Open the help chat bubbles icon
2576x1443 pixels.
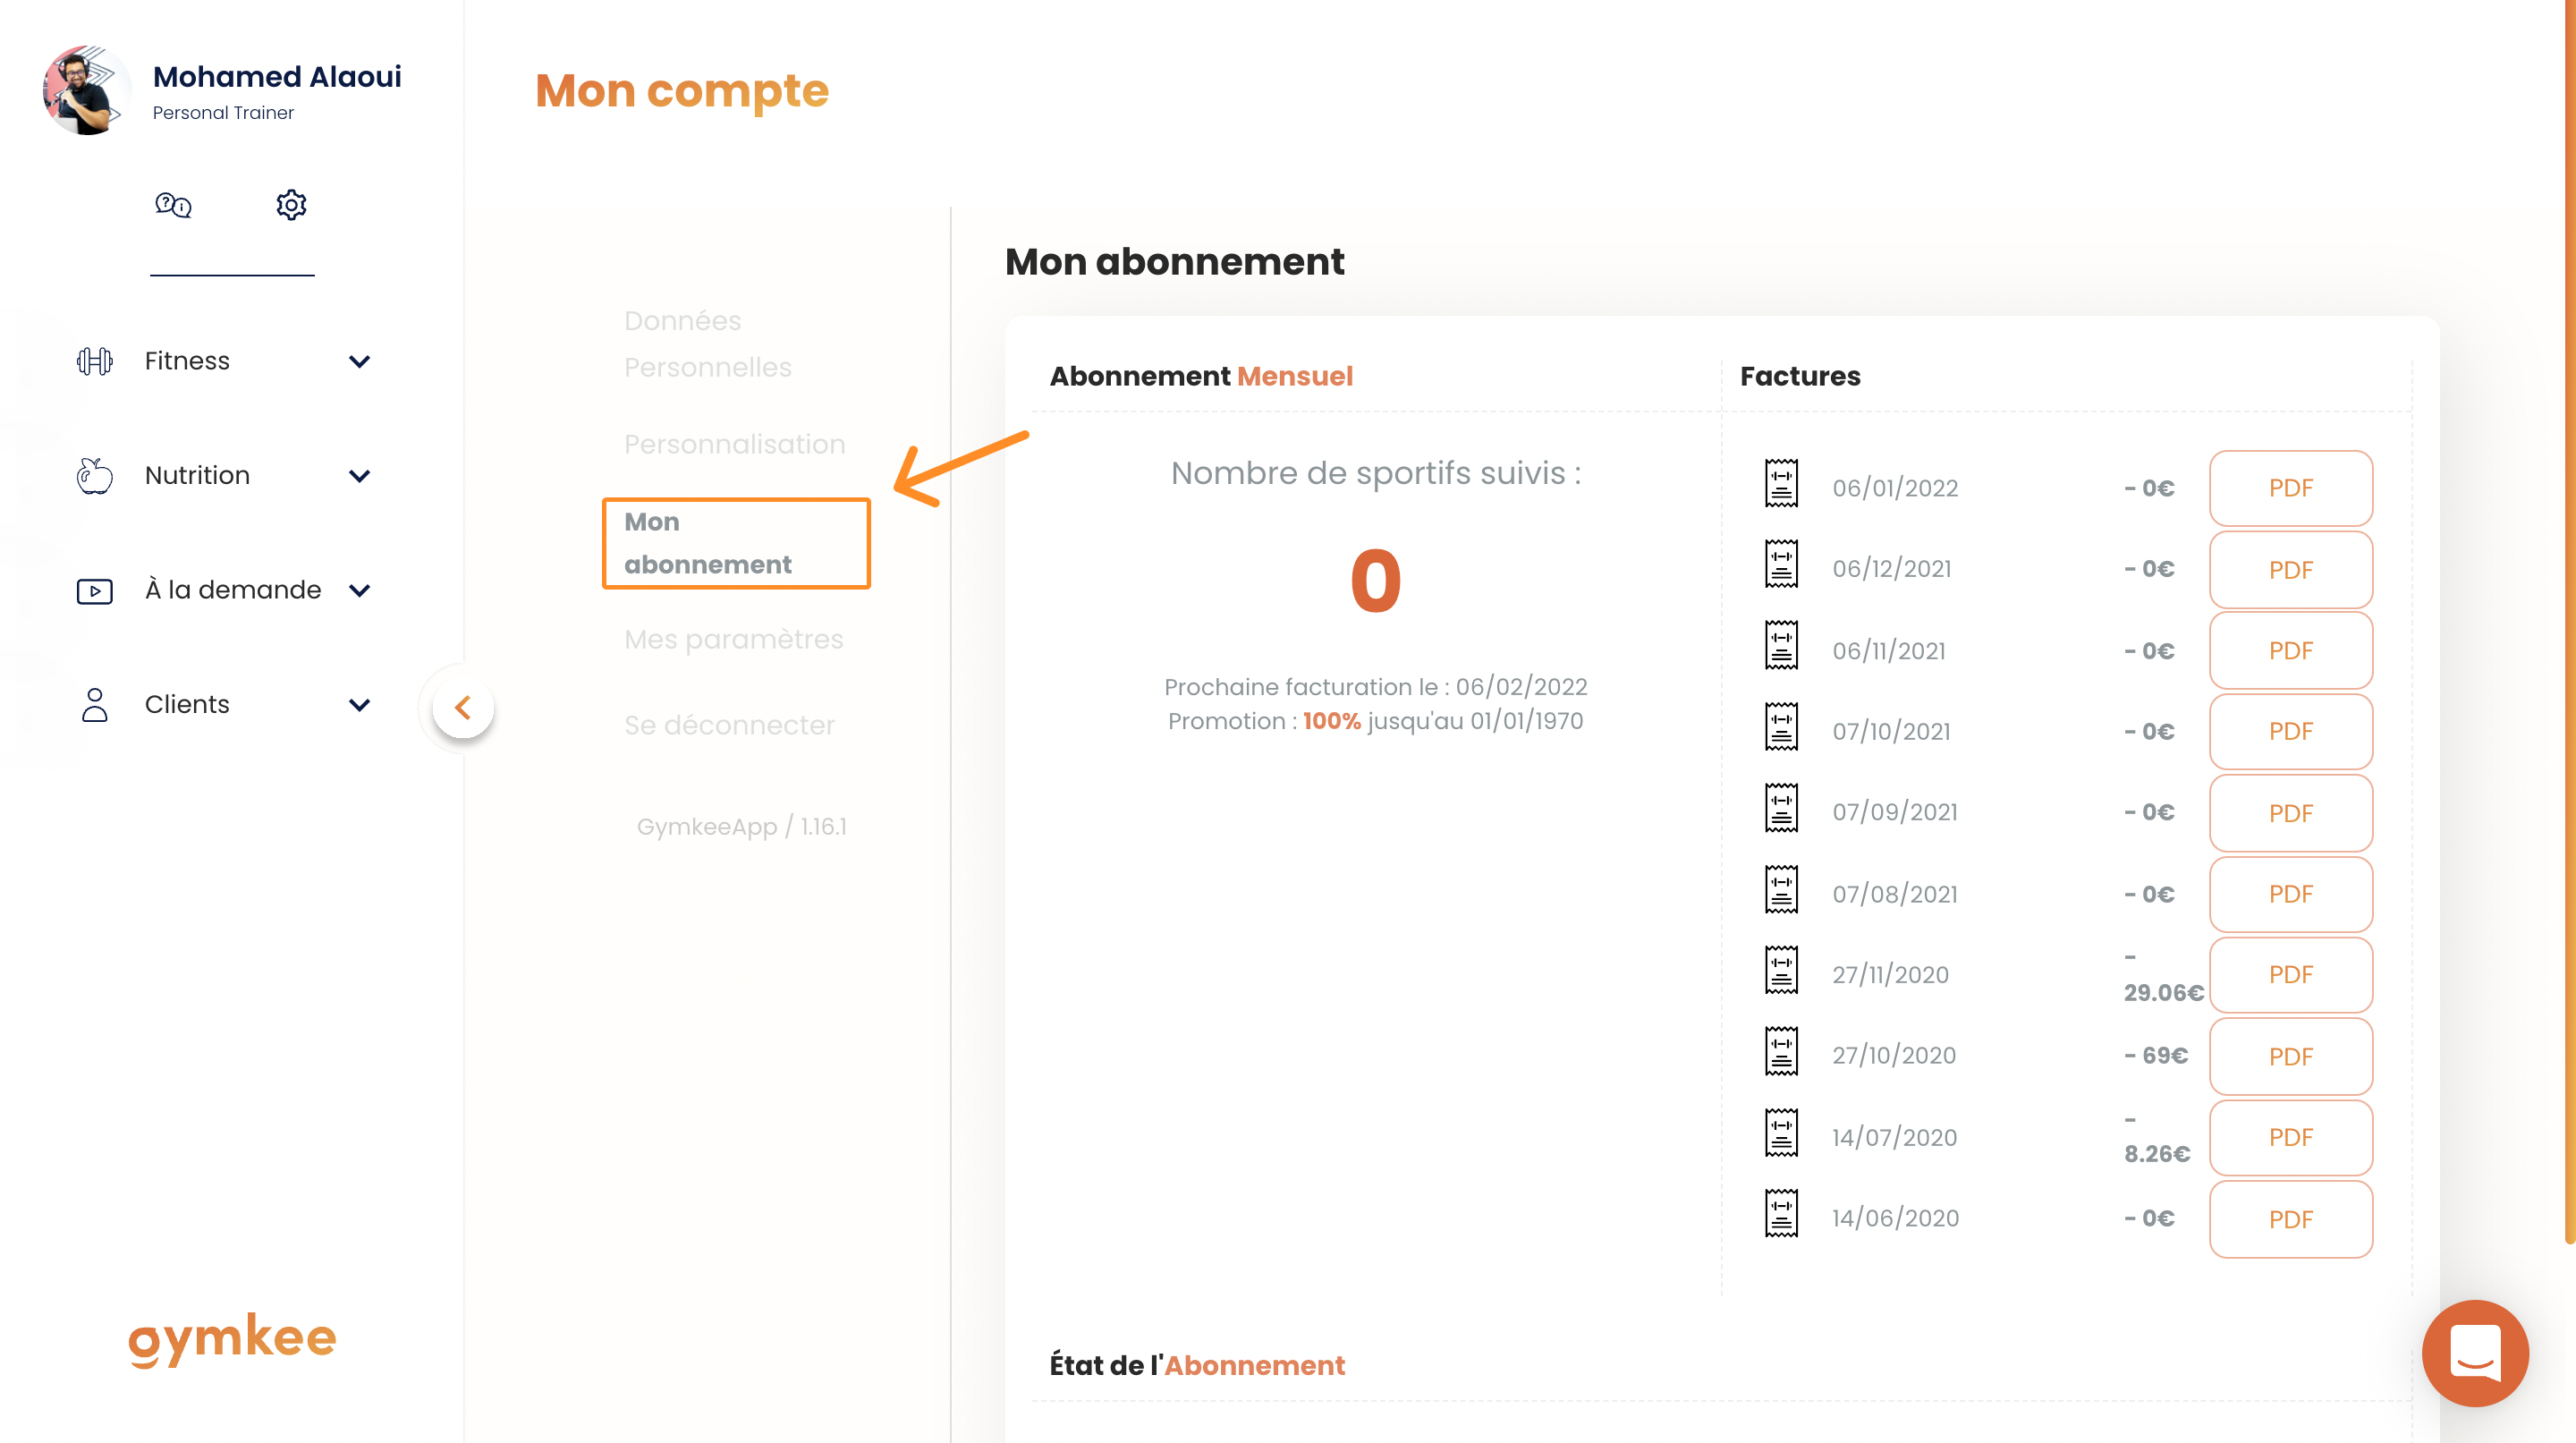coord(173,205)
